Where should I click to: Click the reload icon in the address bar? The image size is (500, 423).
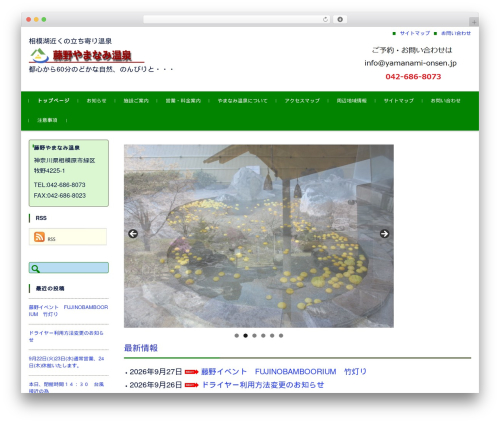(x=325, y=19)
